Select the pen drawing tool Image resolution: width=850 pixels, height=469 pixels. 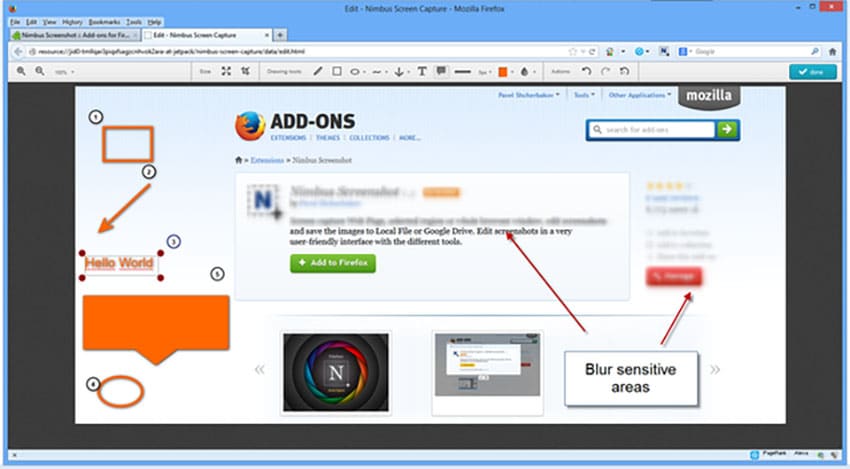pyautogui.click(x=318, y=71)
